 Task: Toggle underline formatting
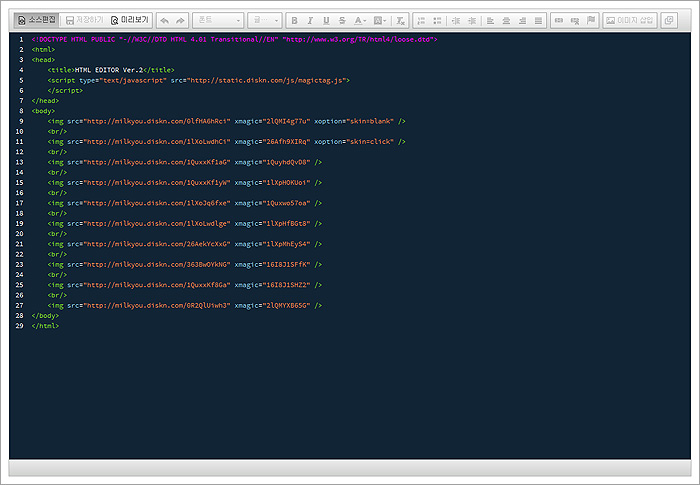326,21
